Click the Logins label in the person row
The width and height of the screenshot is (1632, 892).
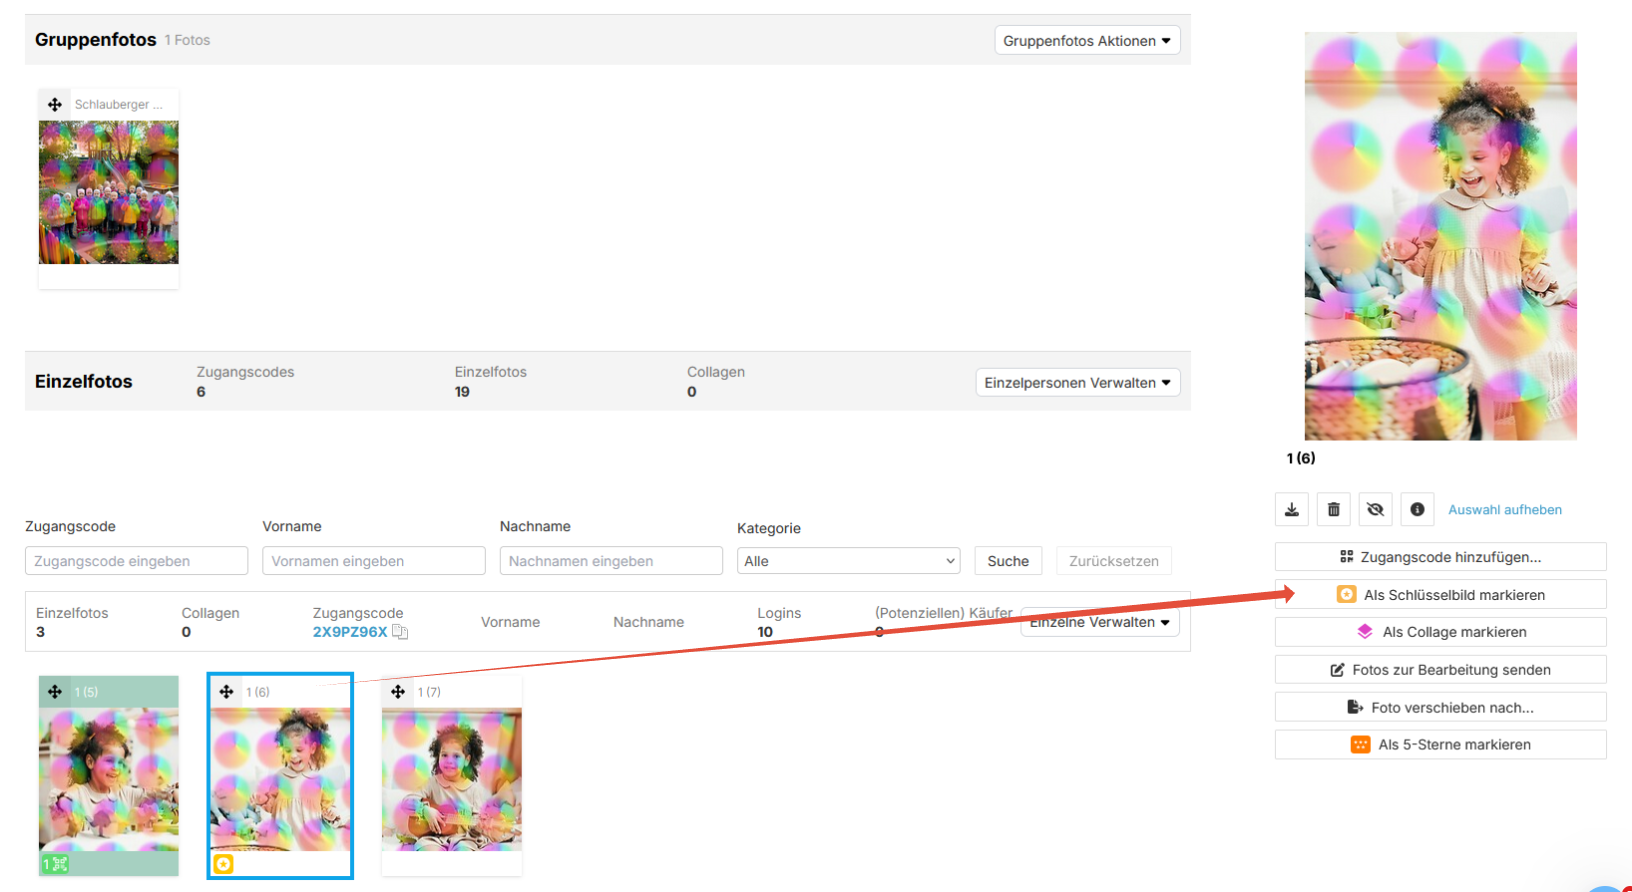(779, 613)
